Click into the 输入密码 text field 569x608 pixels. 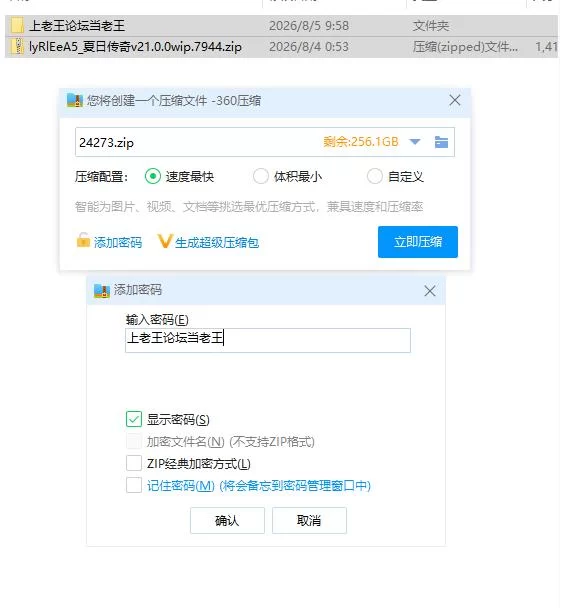268,340
